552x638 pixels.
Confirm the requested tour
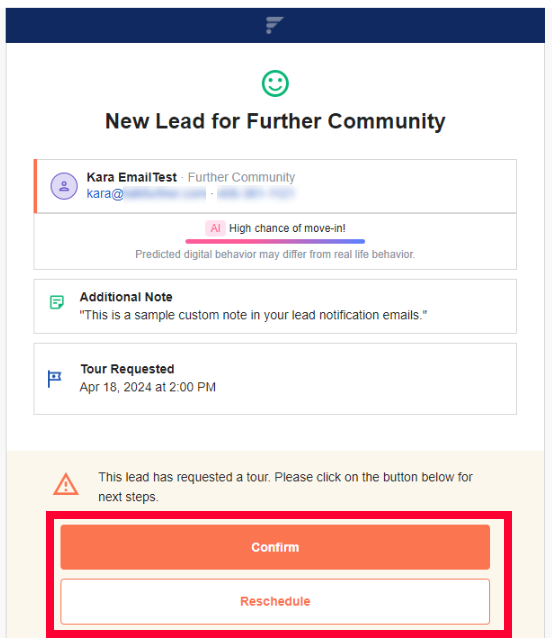(x=275, y=547)
